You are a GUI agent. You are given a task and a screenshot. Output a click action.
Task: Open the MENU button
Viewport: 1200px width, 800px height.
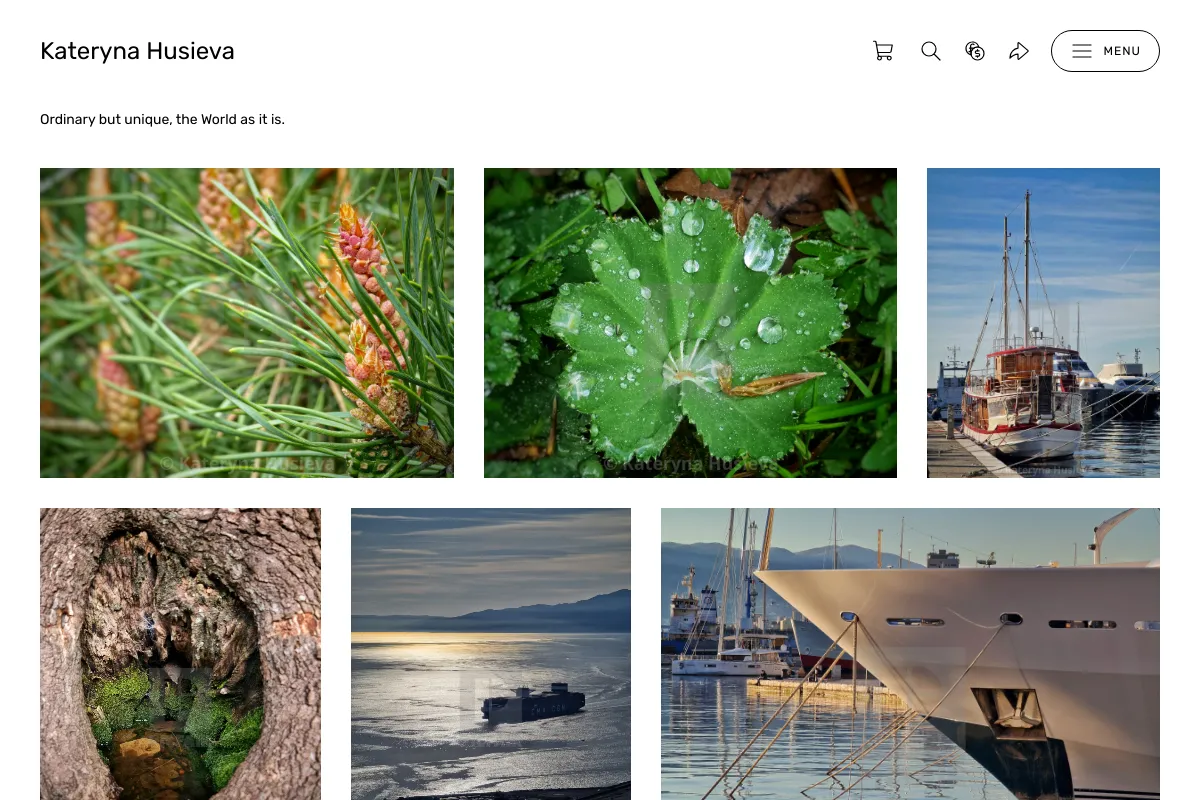click(x=1105, y=51)
